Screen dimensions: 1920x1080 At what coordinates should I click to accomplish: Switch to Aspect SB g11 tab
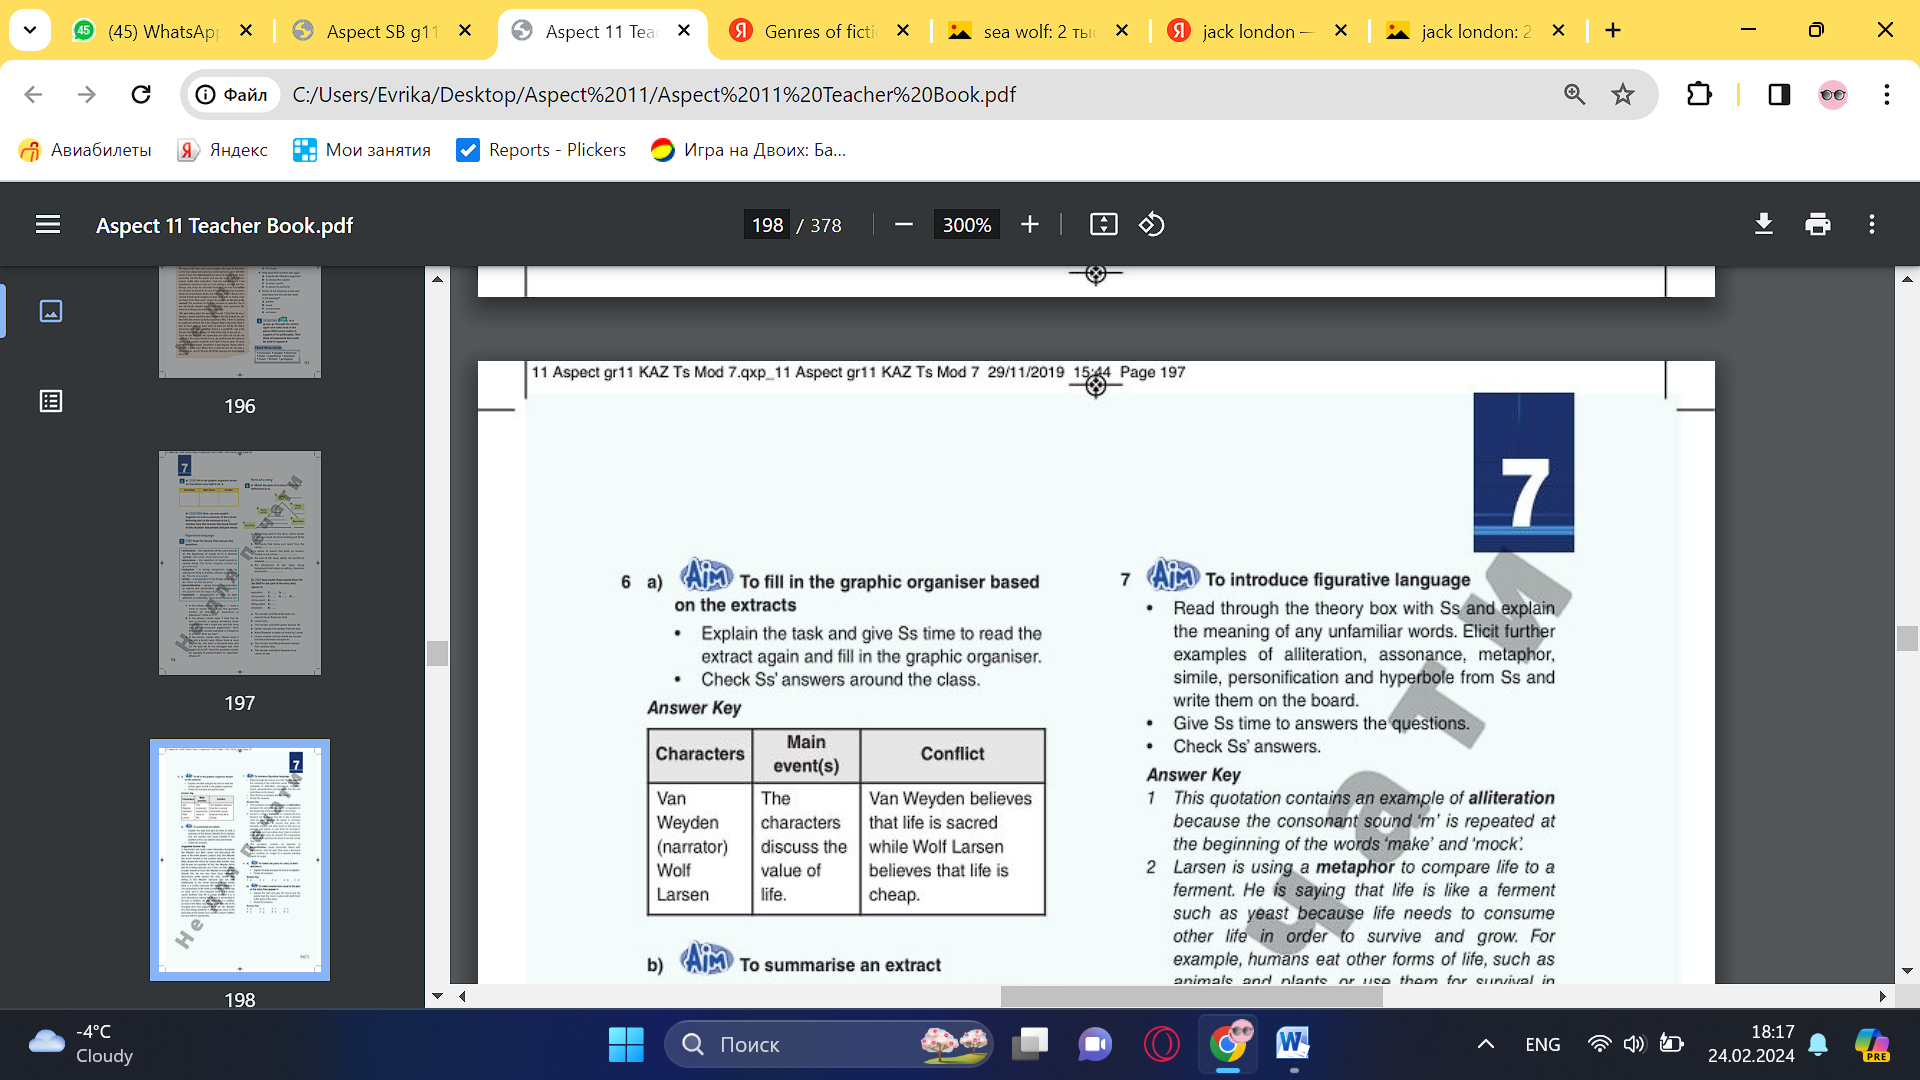click(x=381, y=32)
